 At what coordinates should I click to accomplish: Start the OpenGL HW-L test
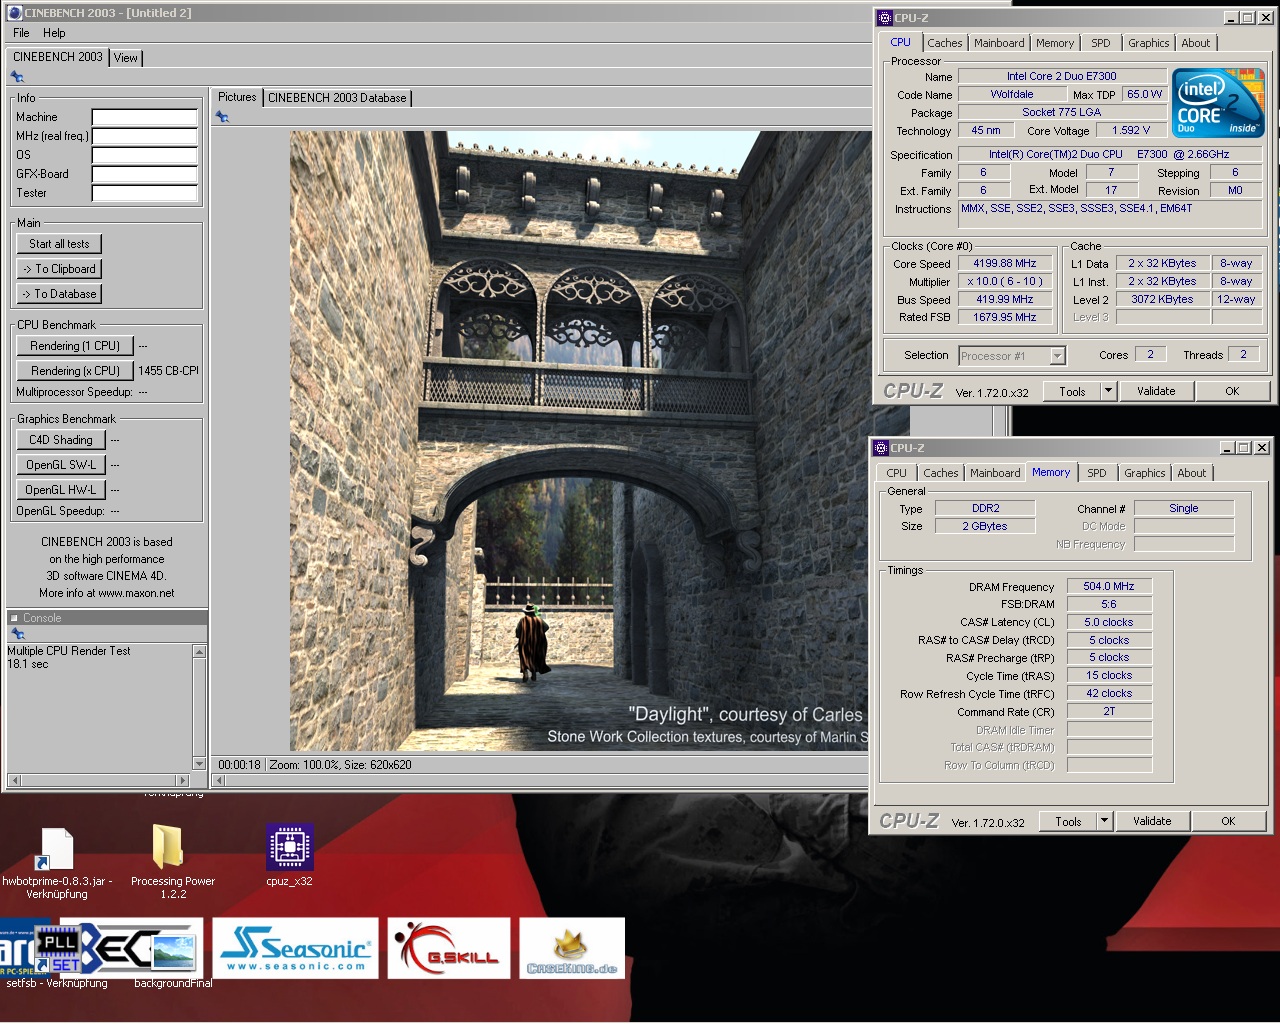coord(60,490)
